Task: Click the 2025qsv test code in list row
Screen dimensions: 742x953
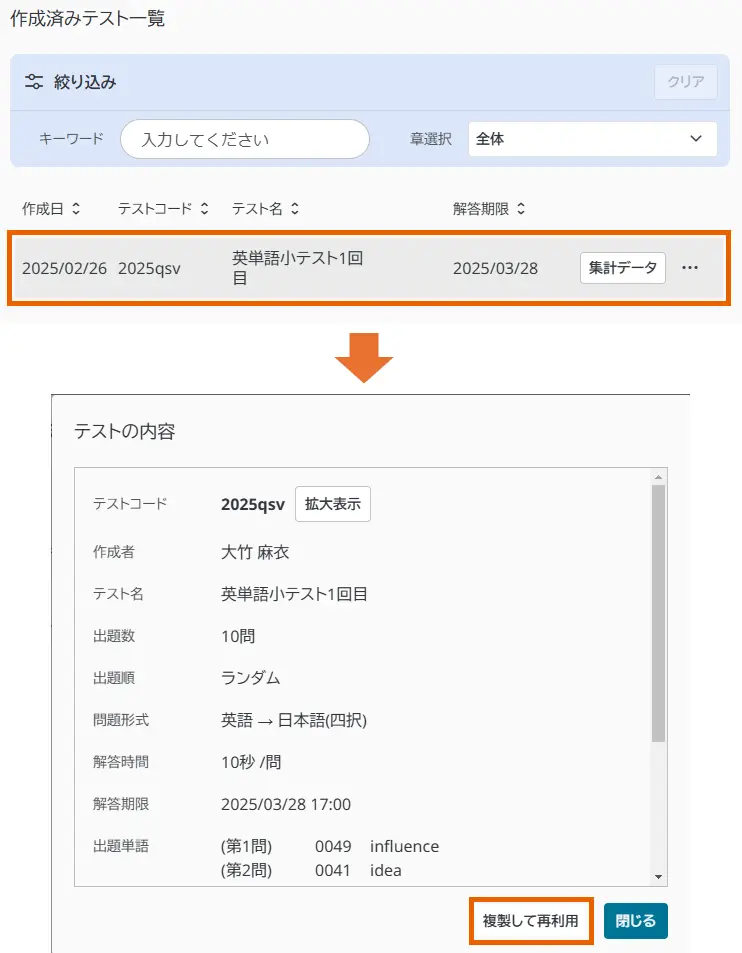Action: pyautogui.click(x=149, y=268)
